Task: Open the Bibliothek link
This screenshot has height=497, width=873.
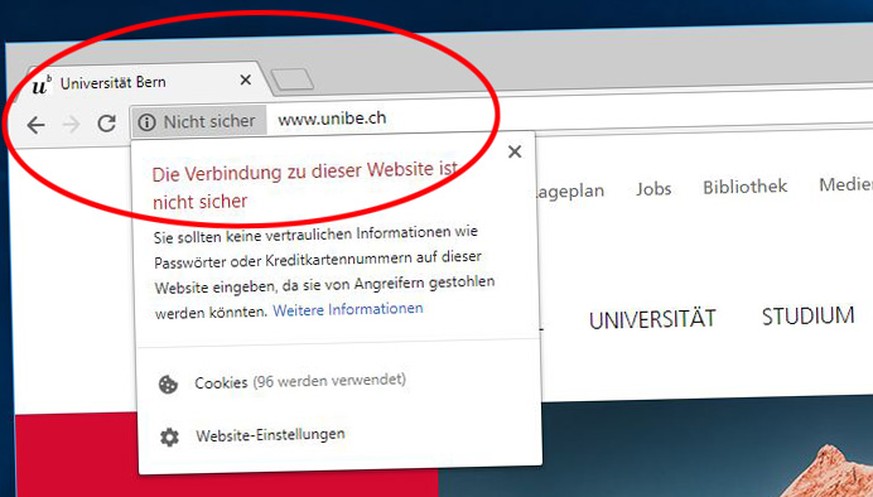Action: [x=745, y=186]
